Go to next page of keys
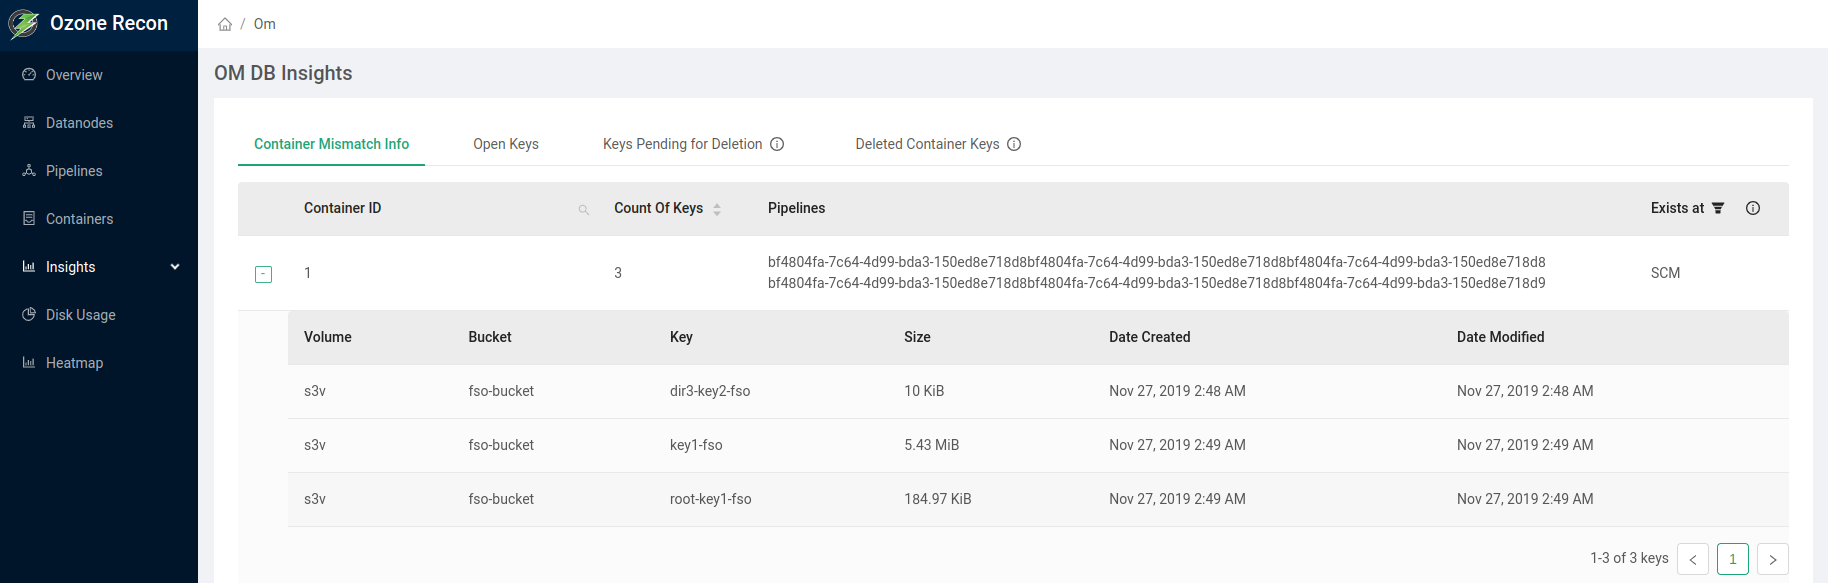Image resolution: width=1828 pixels, height=583 pixels. (1772, 559)
